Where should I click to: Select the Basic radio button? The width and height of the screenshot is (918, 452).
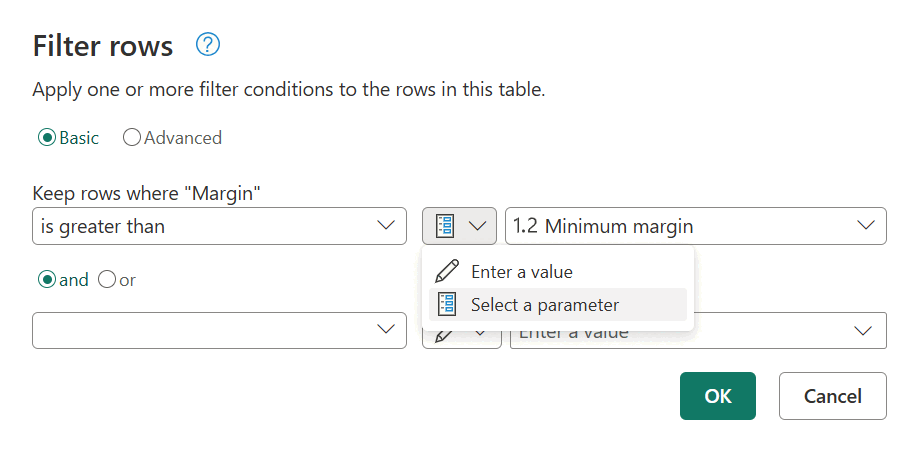[x=46, y=138]
